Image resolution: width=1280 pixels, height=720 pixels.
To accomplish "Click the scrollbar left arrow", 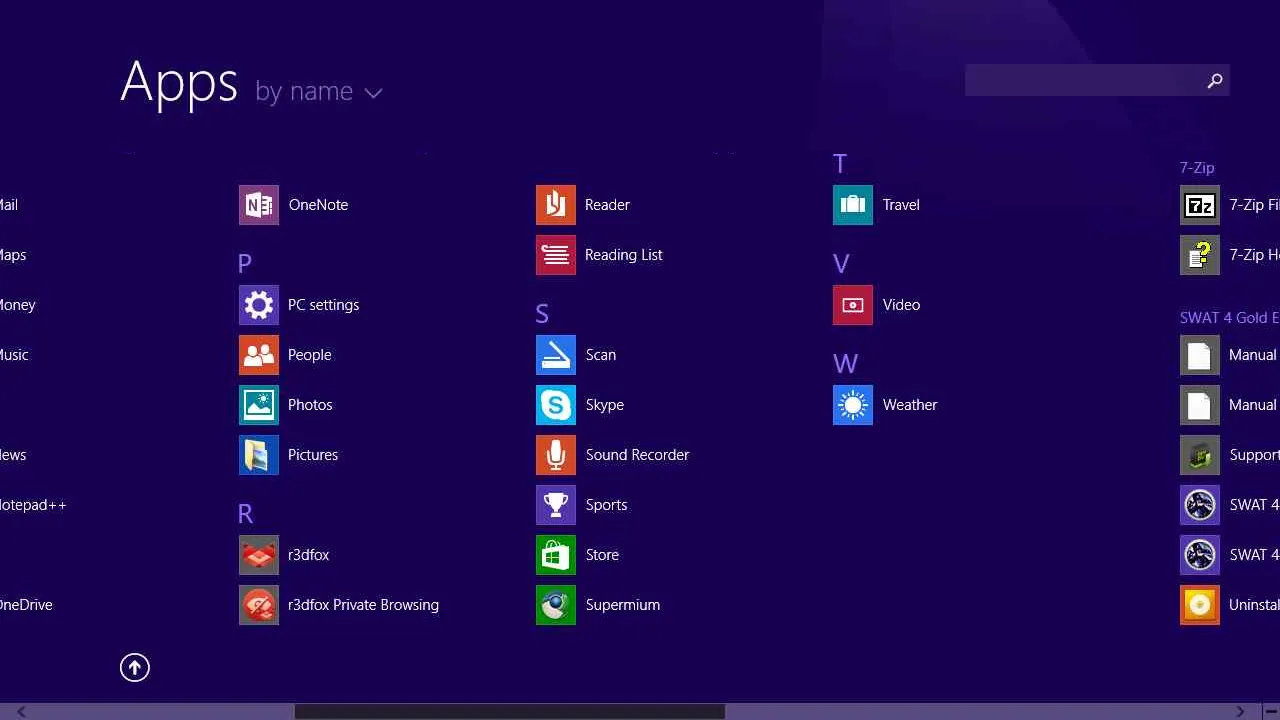I will [21, 712].
